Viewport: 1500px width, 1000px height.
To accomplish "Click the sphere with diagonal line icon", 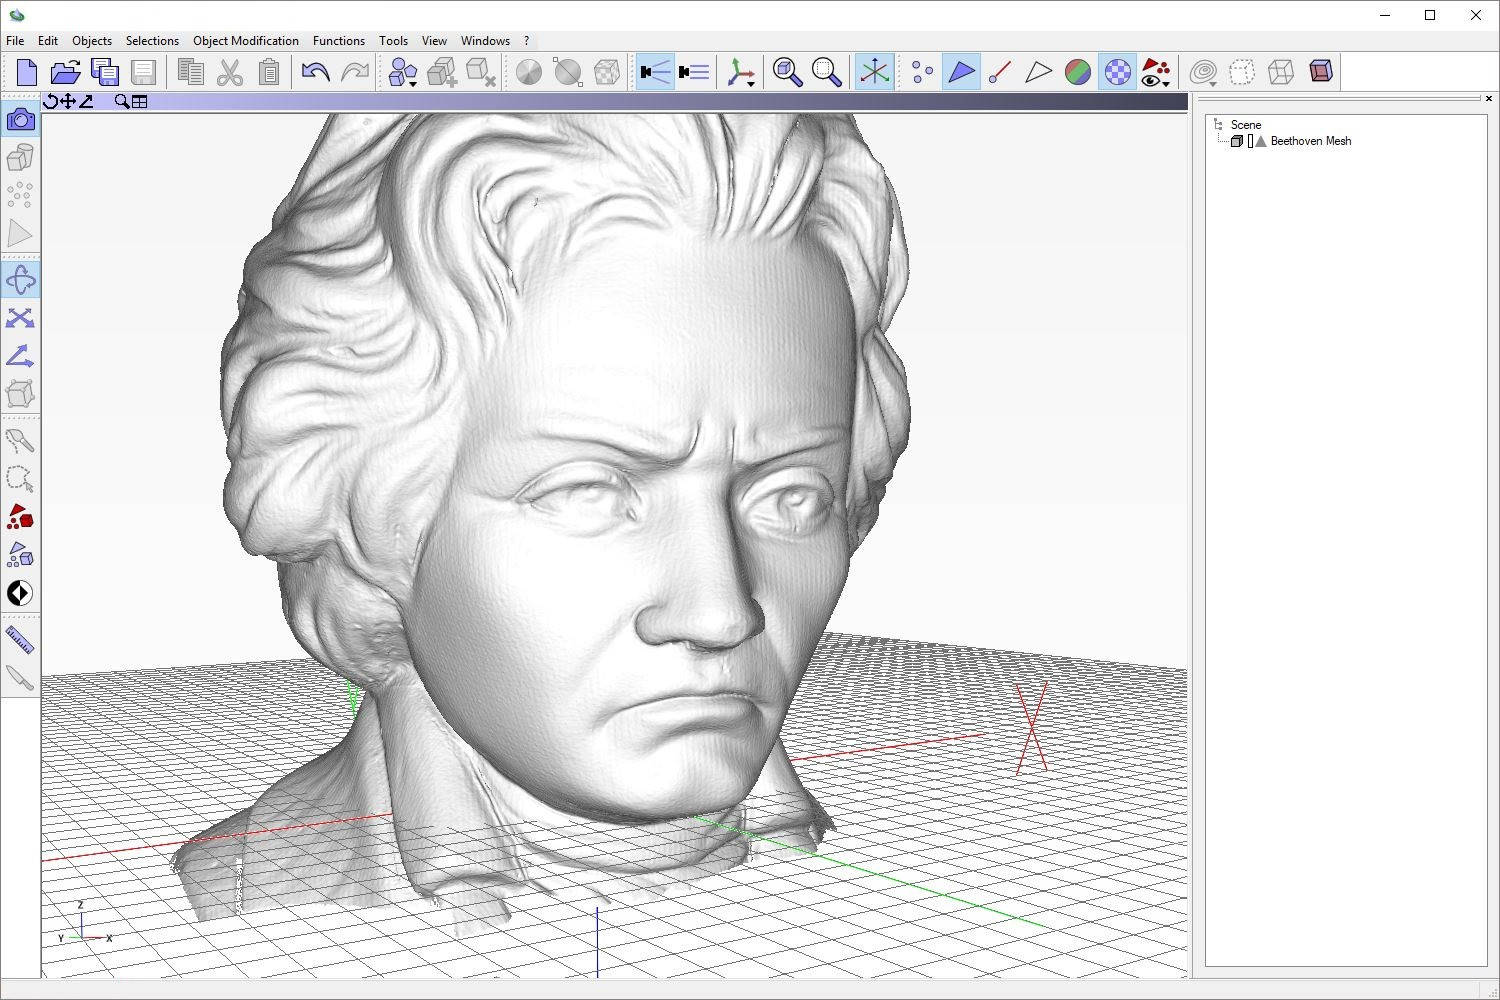I will coord(567,72).
